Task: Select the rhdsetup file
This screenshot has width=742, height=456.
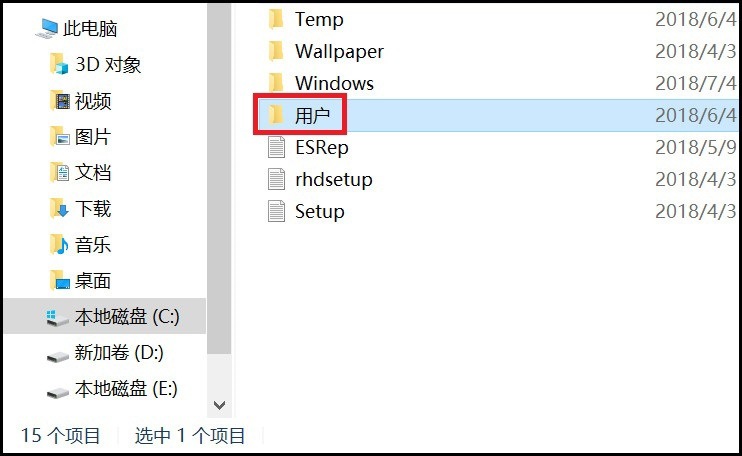Action: 496,179
